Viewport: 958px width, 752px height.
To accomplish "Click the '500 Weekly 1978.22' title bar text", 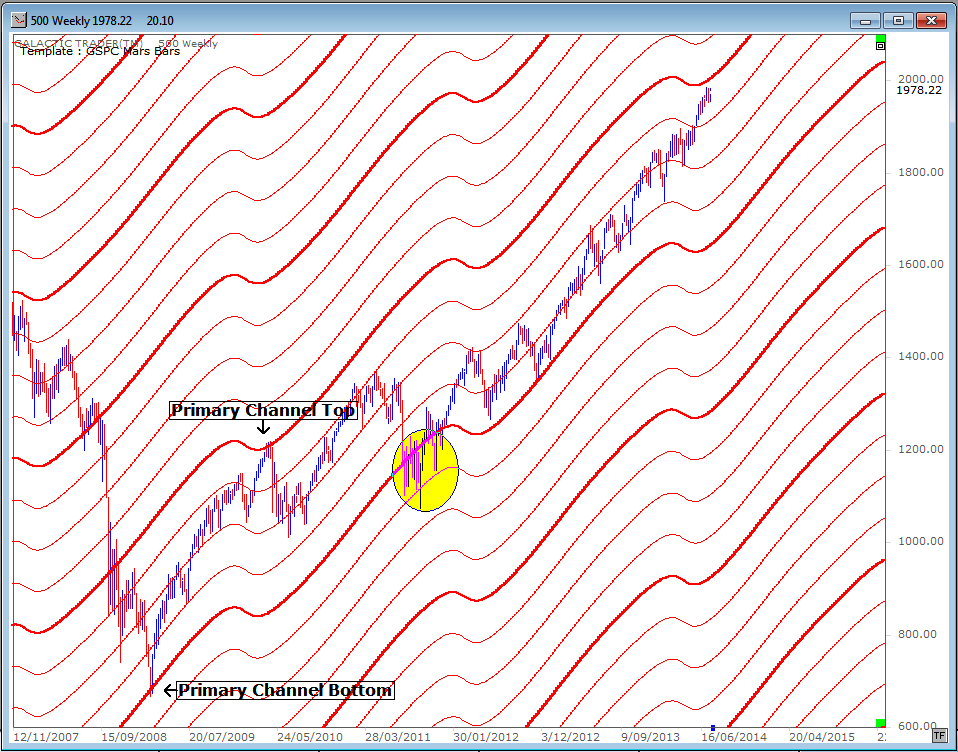I will tap(81, 21).
